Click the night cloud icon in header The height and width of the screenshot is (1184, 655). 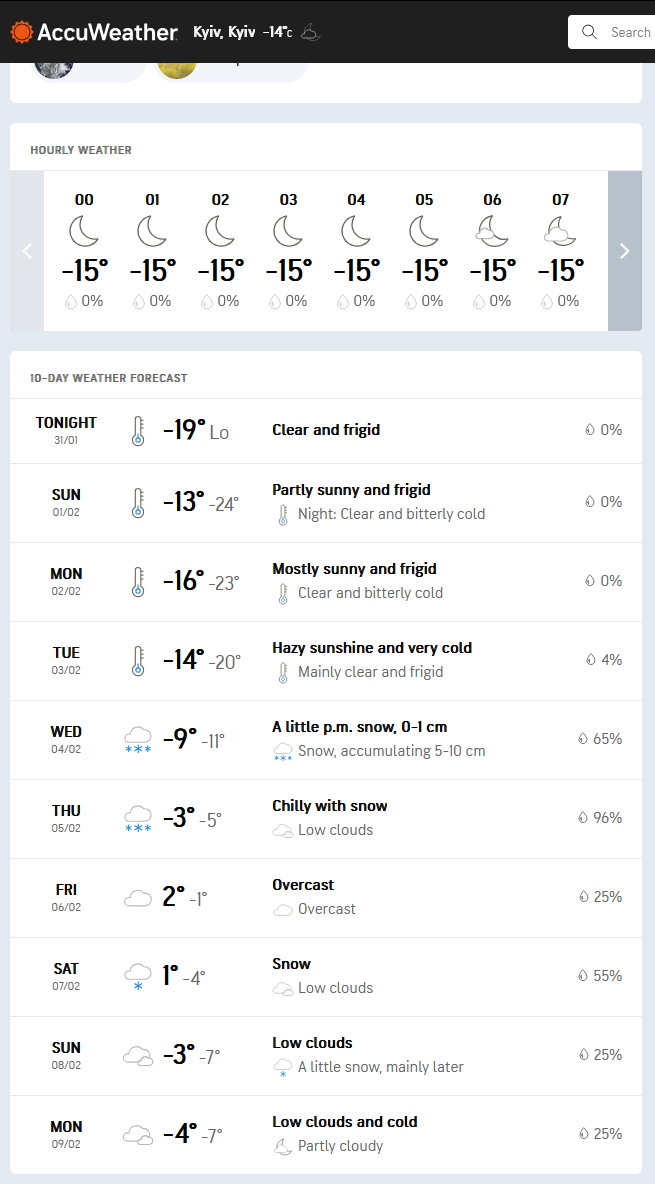point(311,32)
